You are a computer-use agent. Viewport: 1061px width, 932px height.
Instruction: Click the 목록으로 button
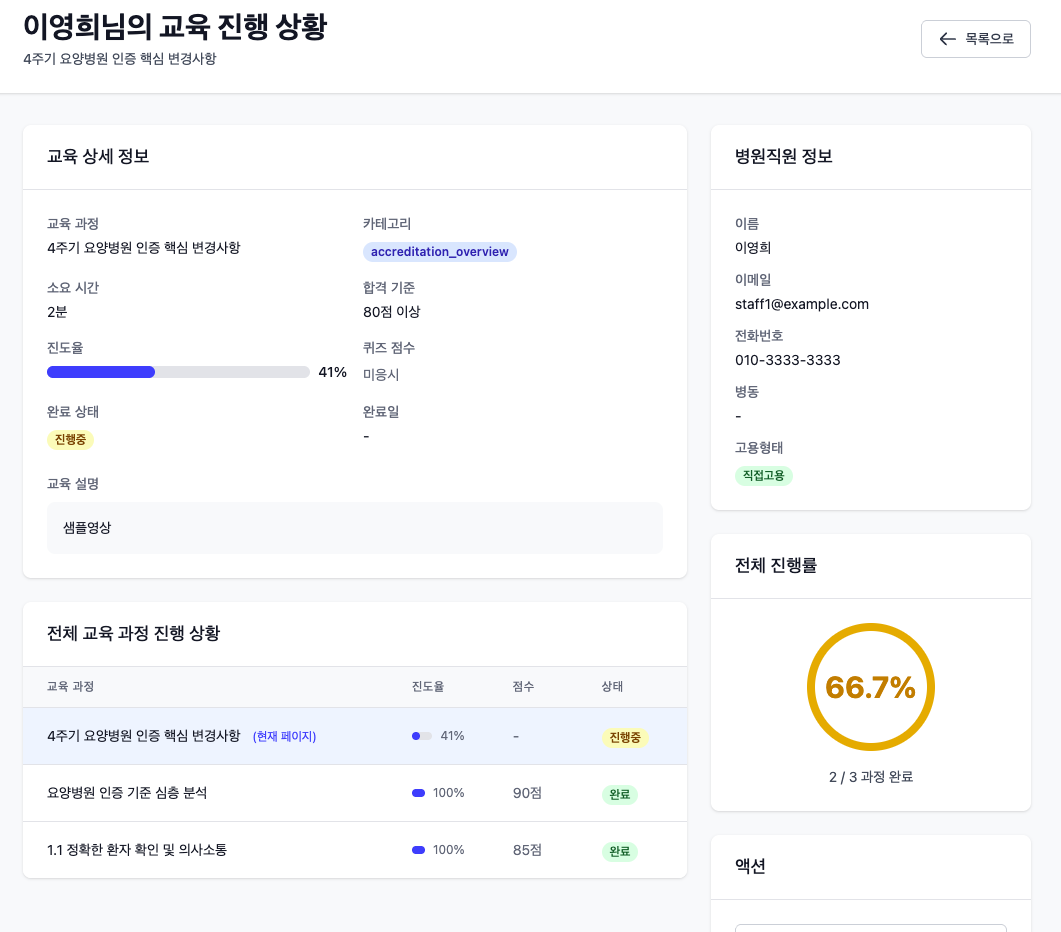coord(976,39)
